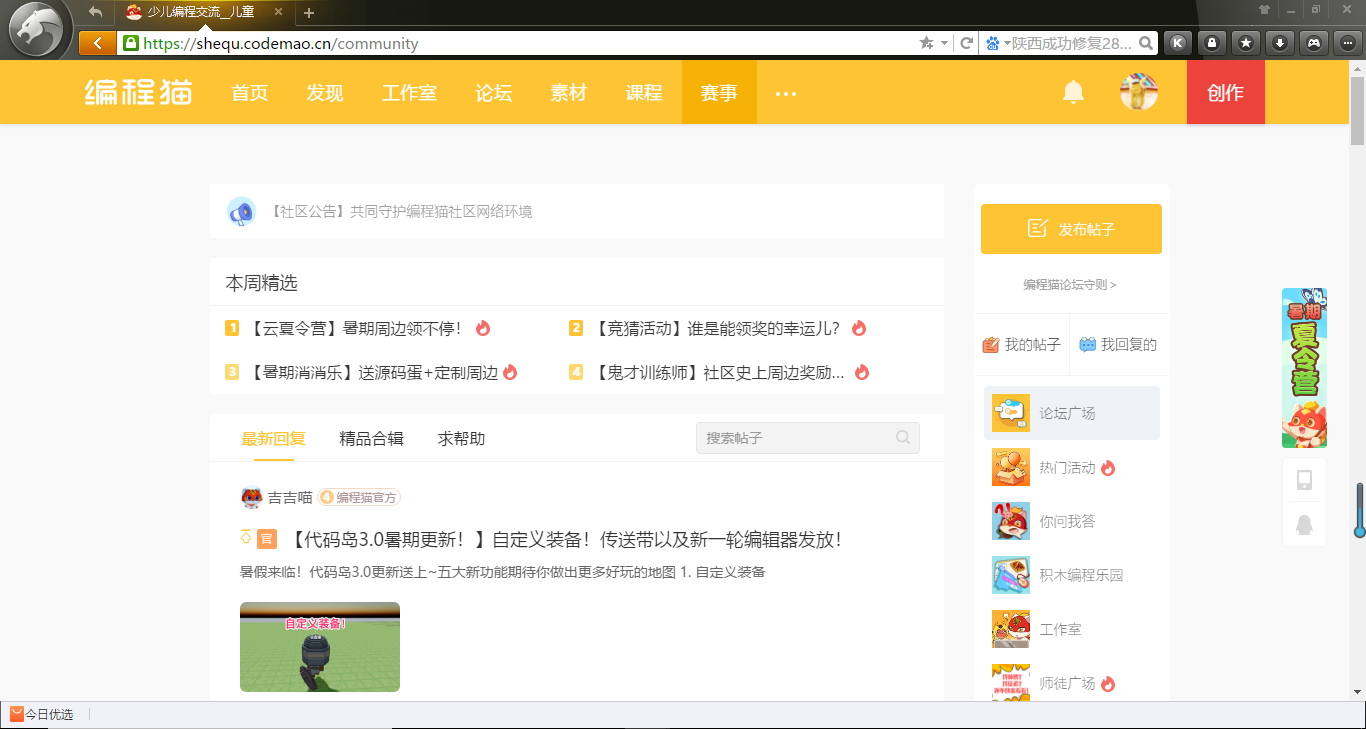Open the 编程猫论坛守则 link
This screenshot has width=1366, height=729.
click(1070, 285)
